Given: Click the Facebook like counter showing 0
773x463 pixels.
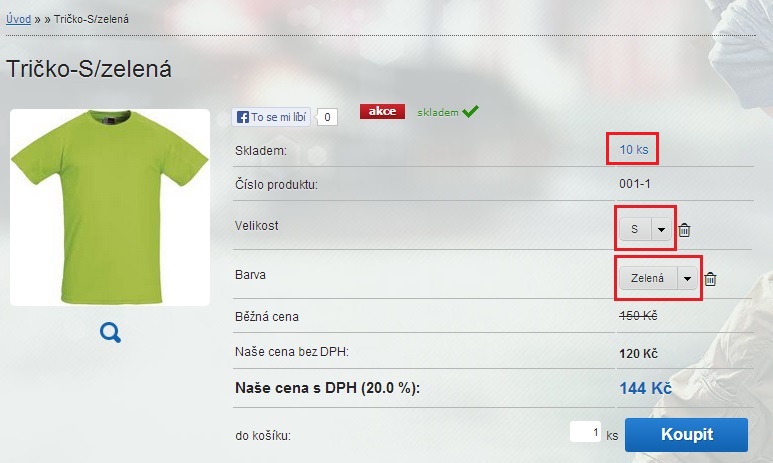Looking at the screenshot, I should click(327, 117).
